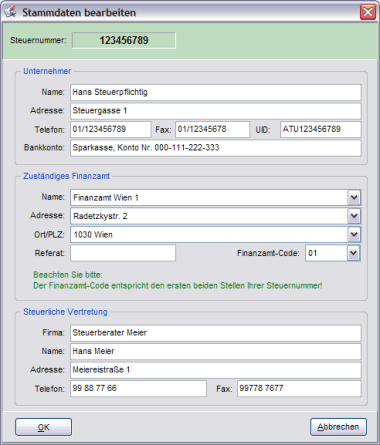Click the Finanzamt-Code value 01
The height and width of the screenshot is (445, 380).
[x=312, y=253]
